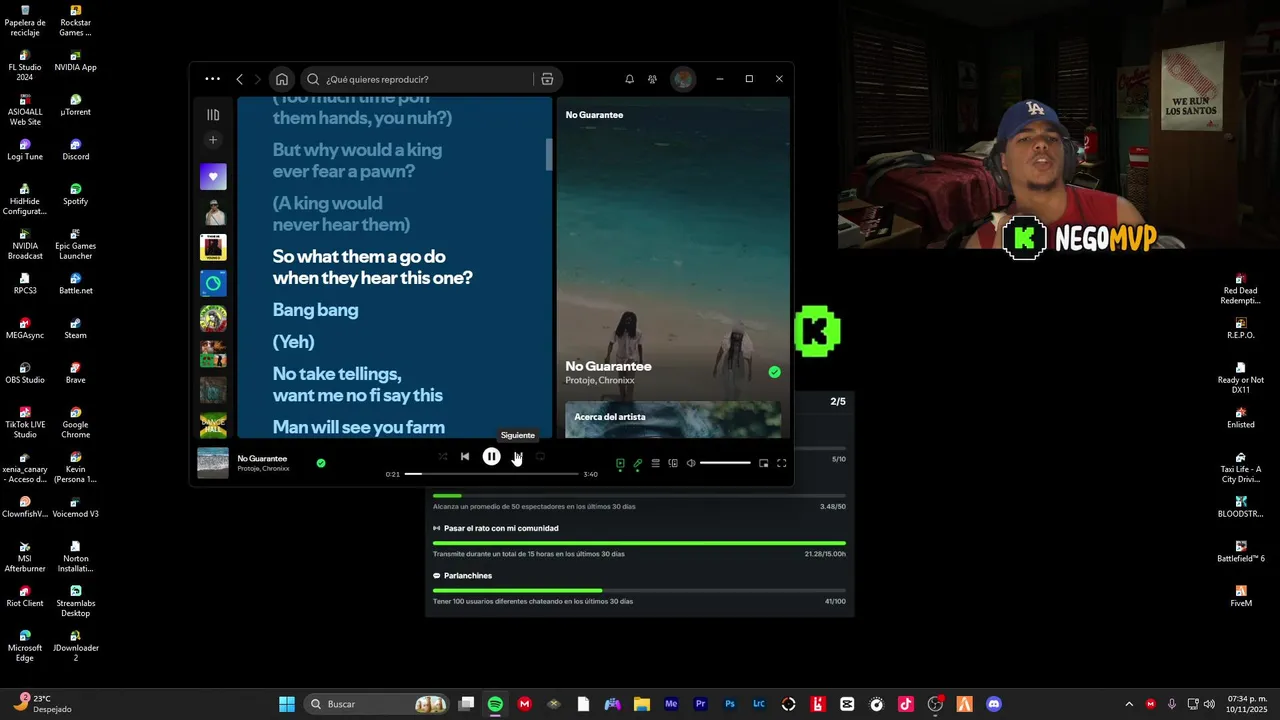Image resolution: width=1280 pixels, height=720 pixels.
Task: Open Premiere Pro from the taskbar
Action: pyautogui.click(x=700, y=704)
